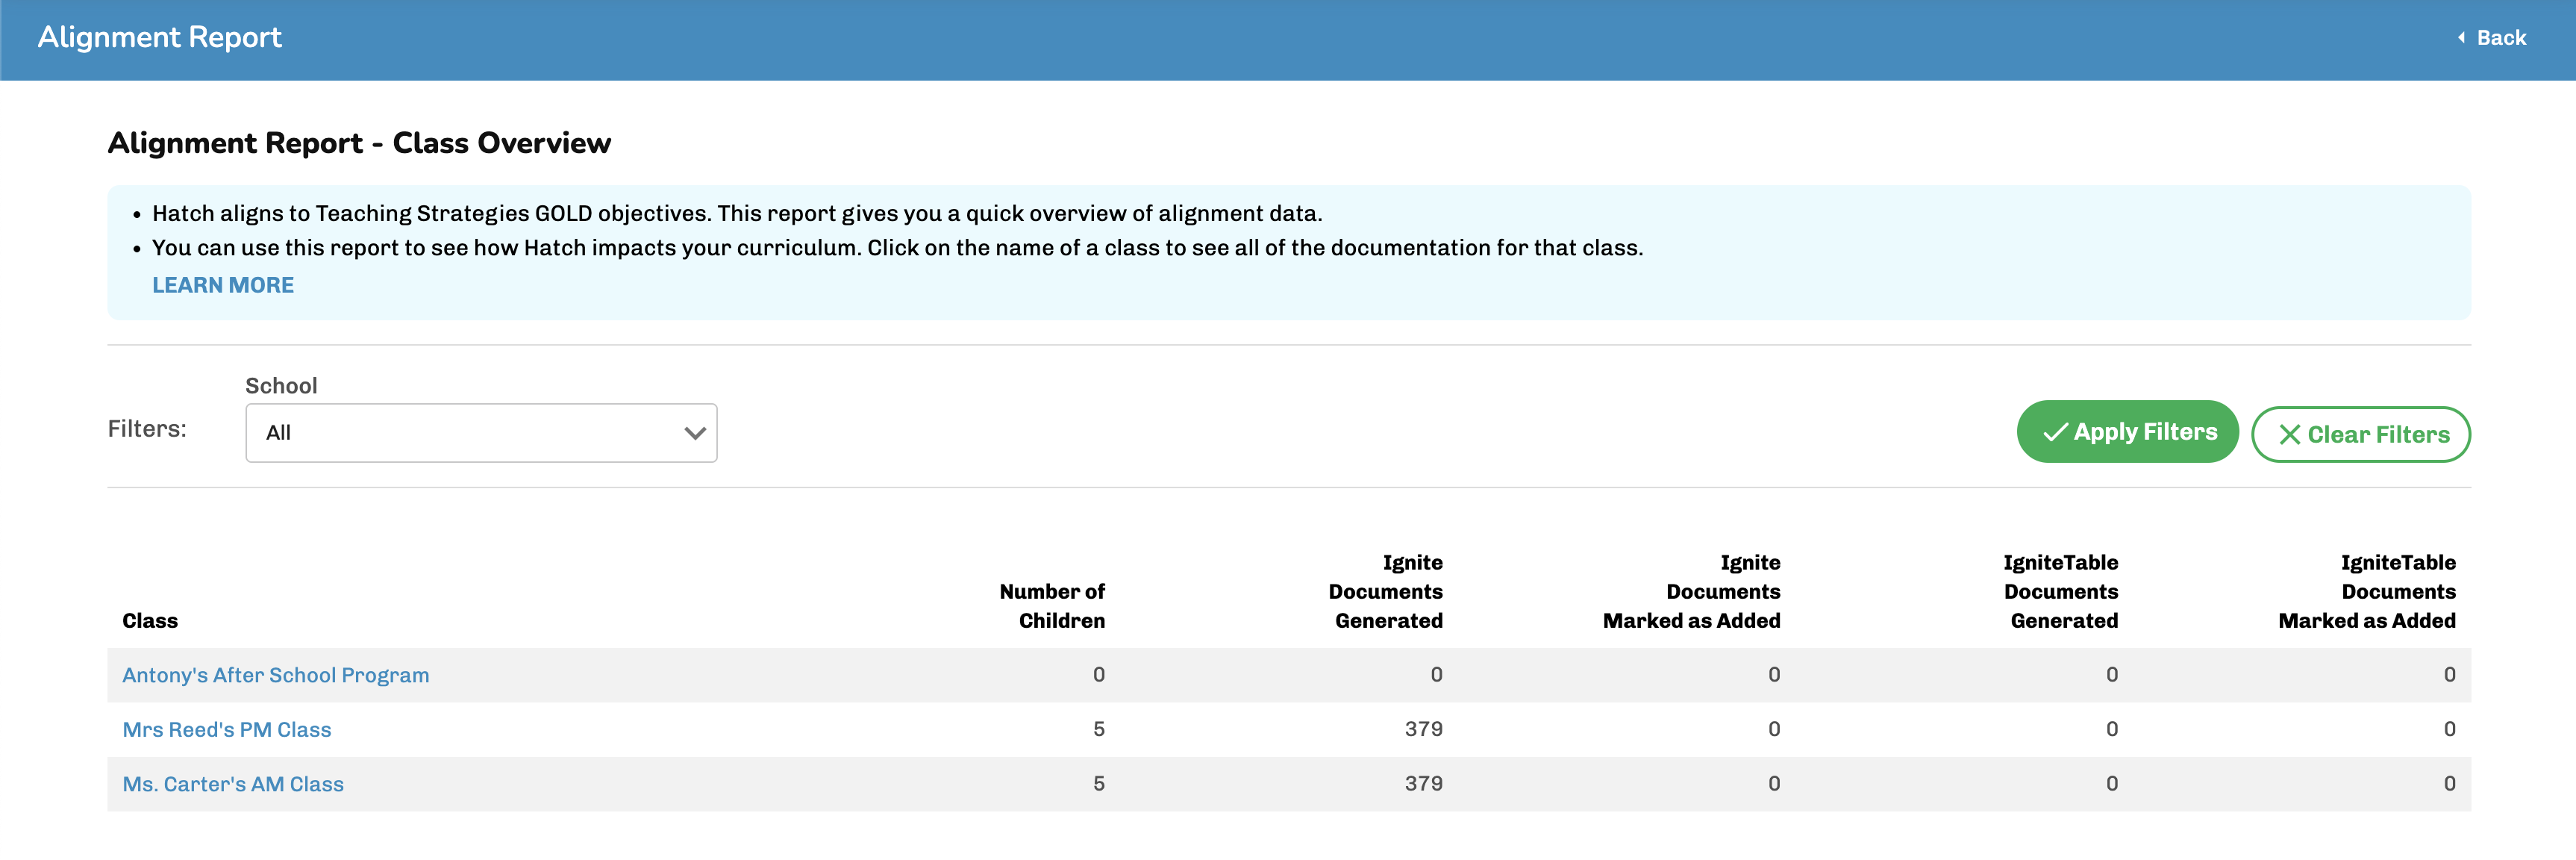Click the Apply Filters button
This screenshot has height=860, width=2576.
[x=2127, y=432]
